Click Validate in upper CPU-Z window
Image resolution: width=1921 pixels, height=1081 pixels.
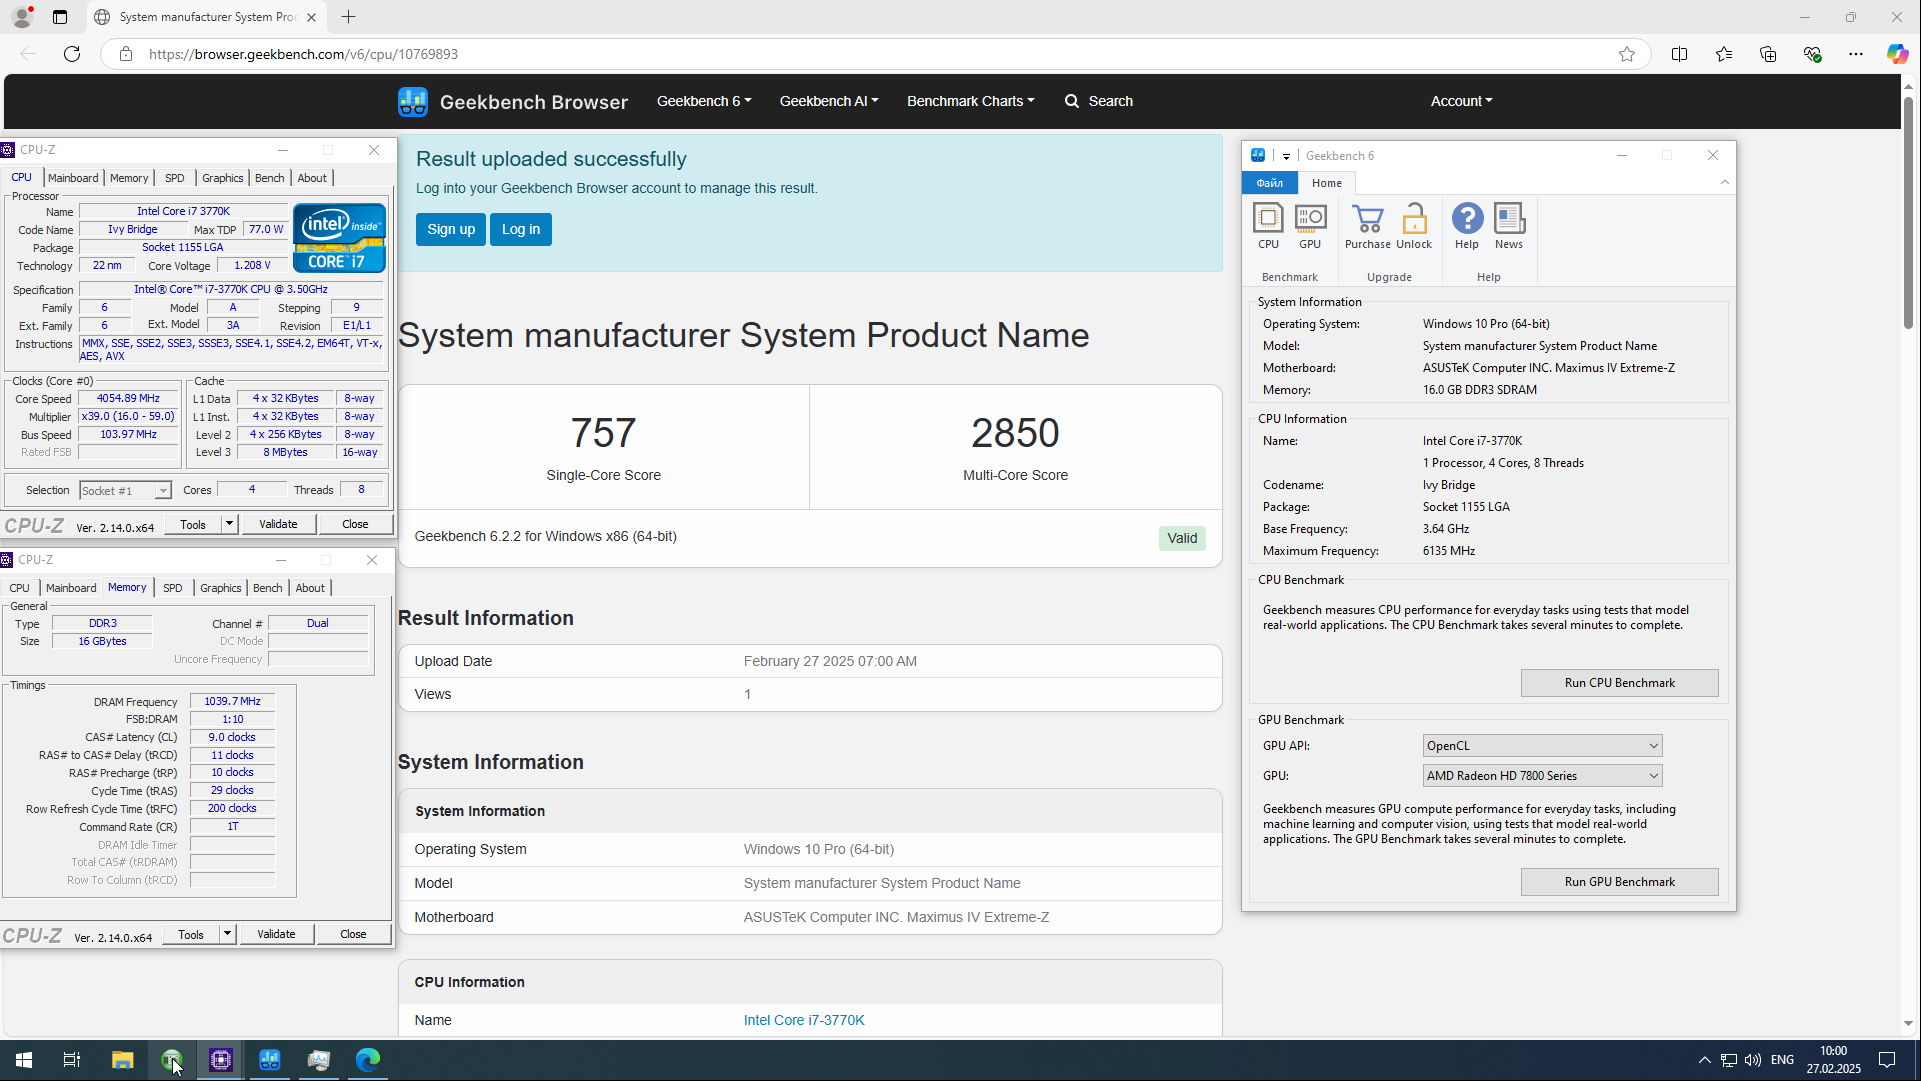coord(278,524)
